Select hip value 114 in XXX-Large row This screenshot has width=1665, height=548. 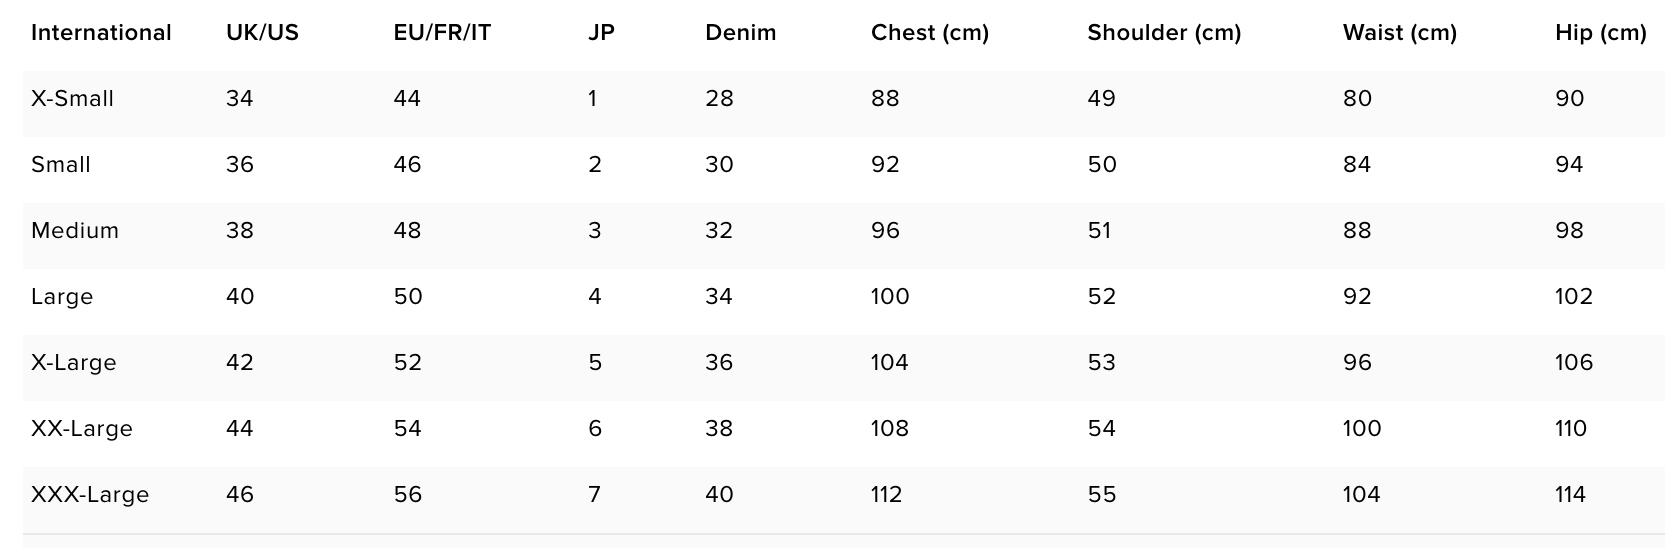tap(1570, 494)
